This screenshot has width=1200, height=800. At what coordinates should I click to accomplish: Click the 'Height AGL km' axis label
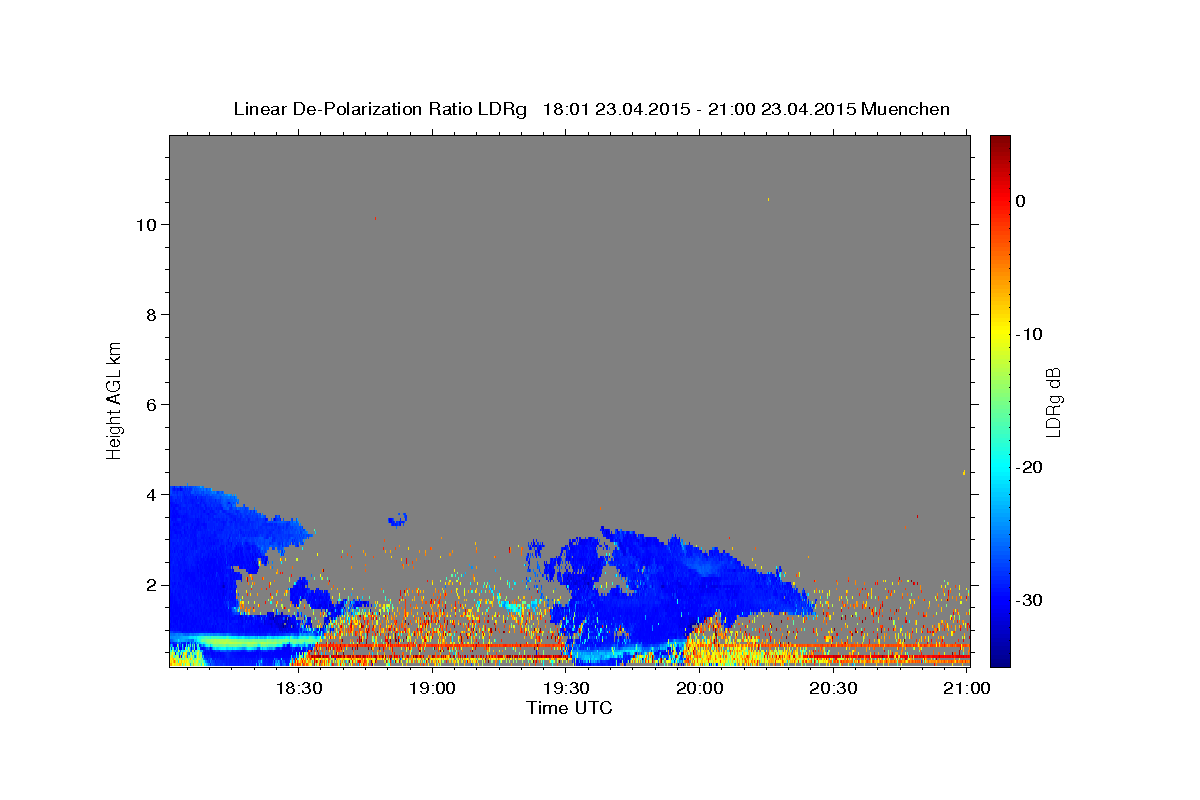click(114, 399)
